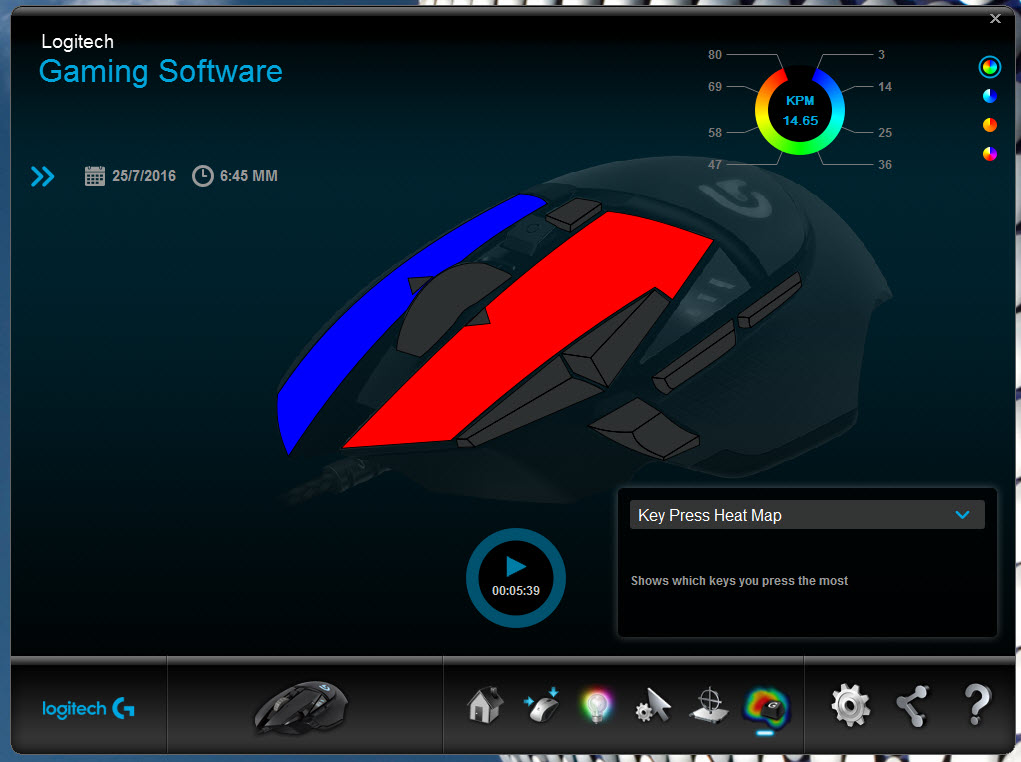This screenshot has width=1021, height=762.
Task: Select the blue-white color scheme circle
Action: click(x=990, y=96)
